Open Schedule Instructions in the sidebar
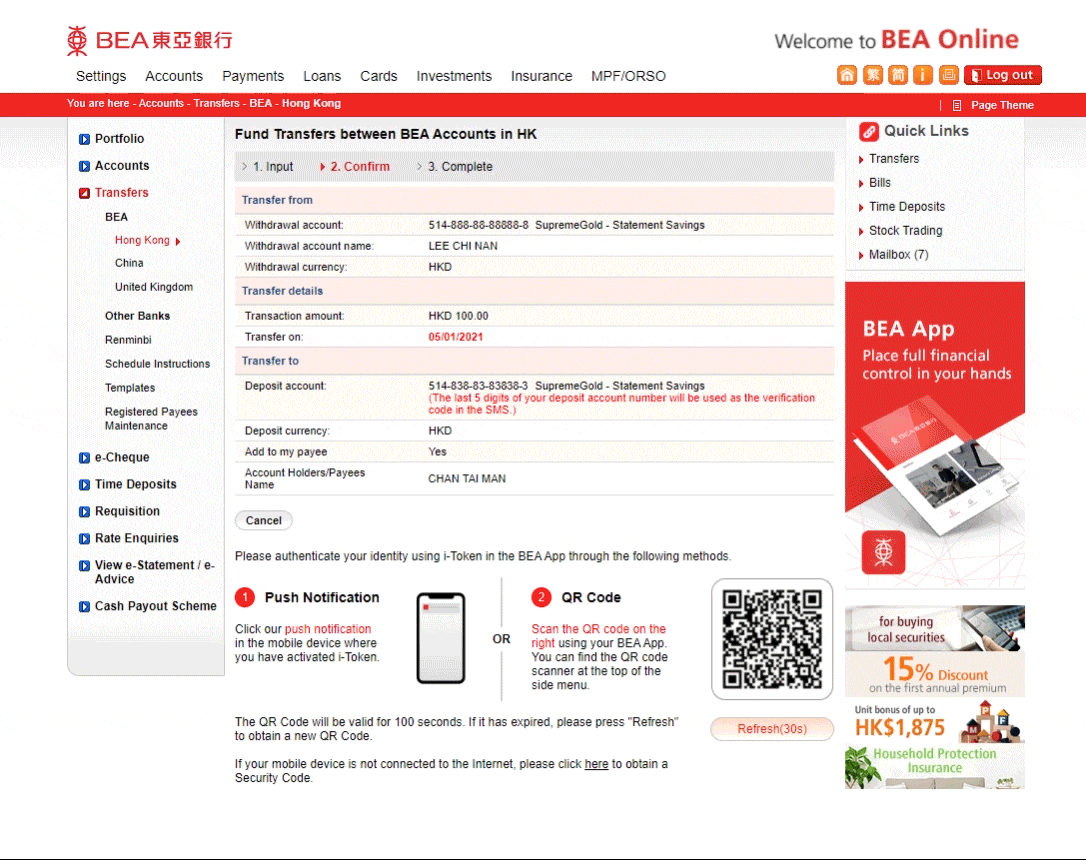The width and height of the screenshot is (1086, 860). [157, 364]
